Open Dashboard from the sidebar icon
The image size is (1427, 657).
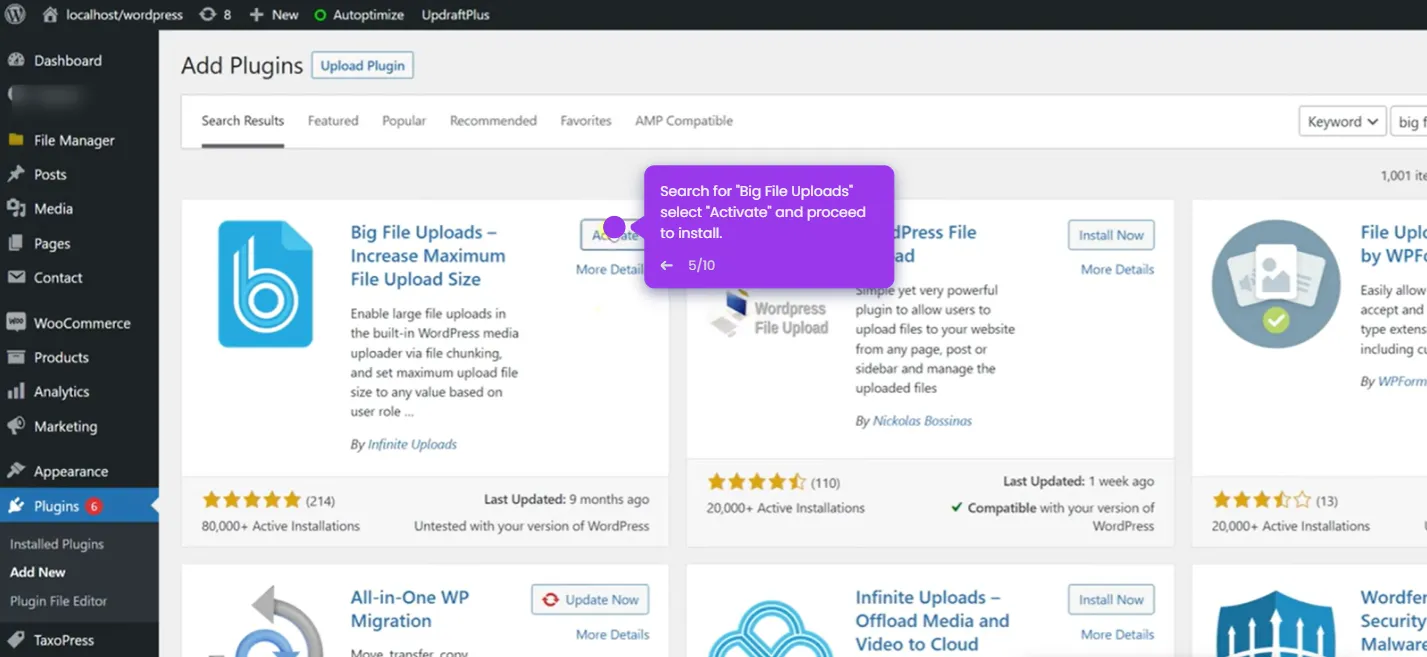pyautogui.click(x=16, y=60)
